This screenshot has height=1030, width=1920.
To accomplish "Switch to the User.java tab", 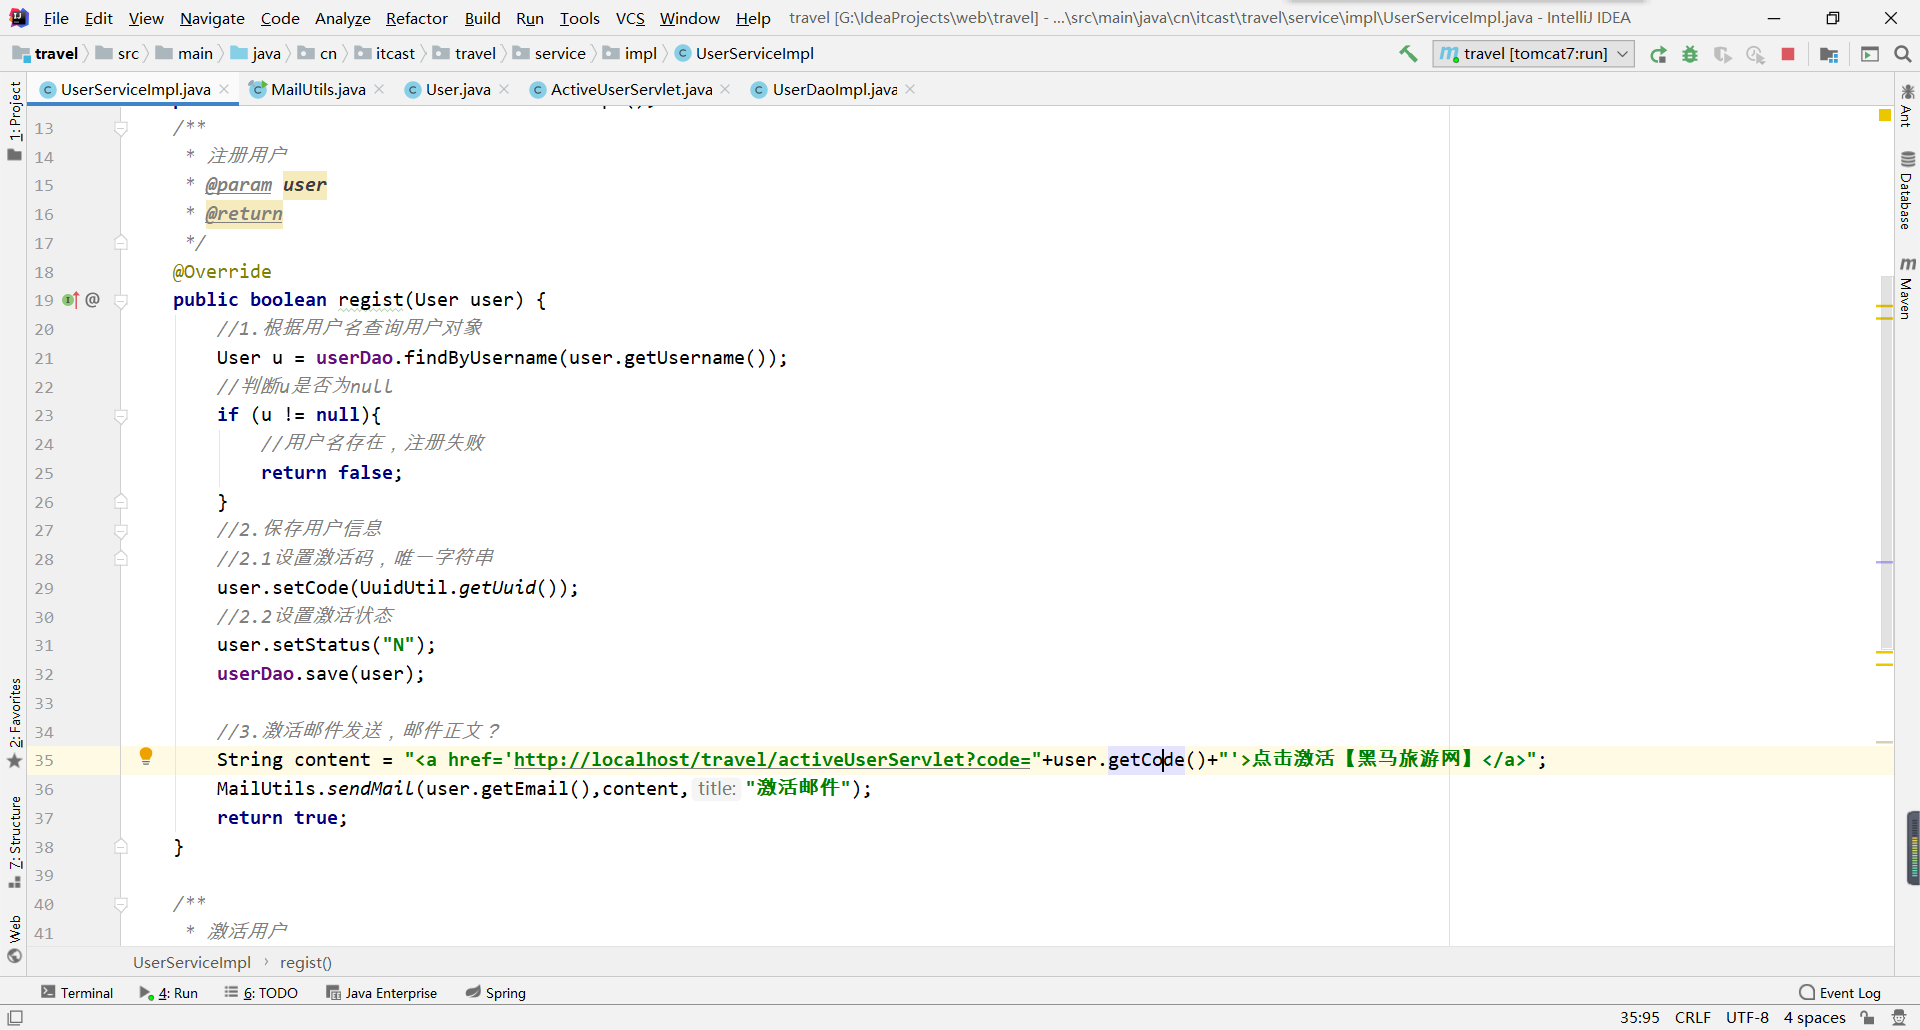I will coord(458,90).
